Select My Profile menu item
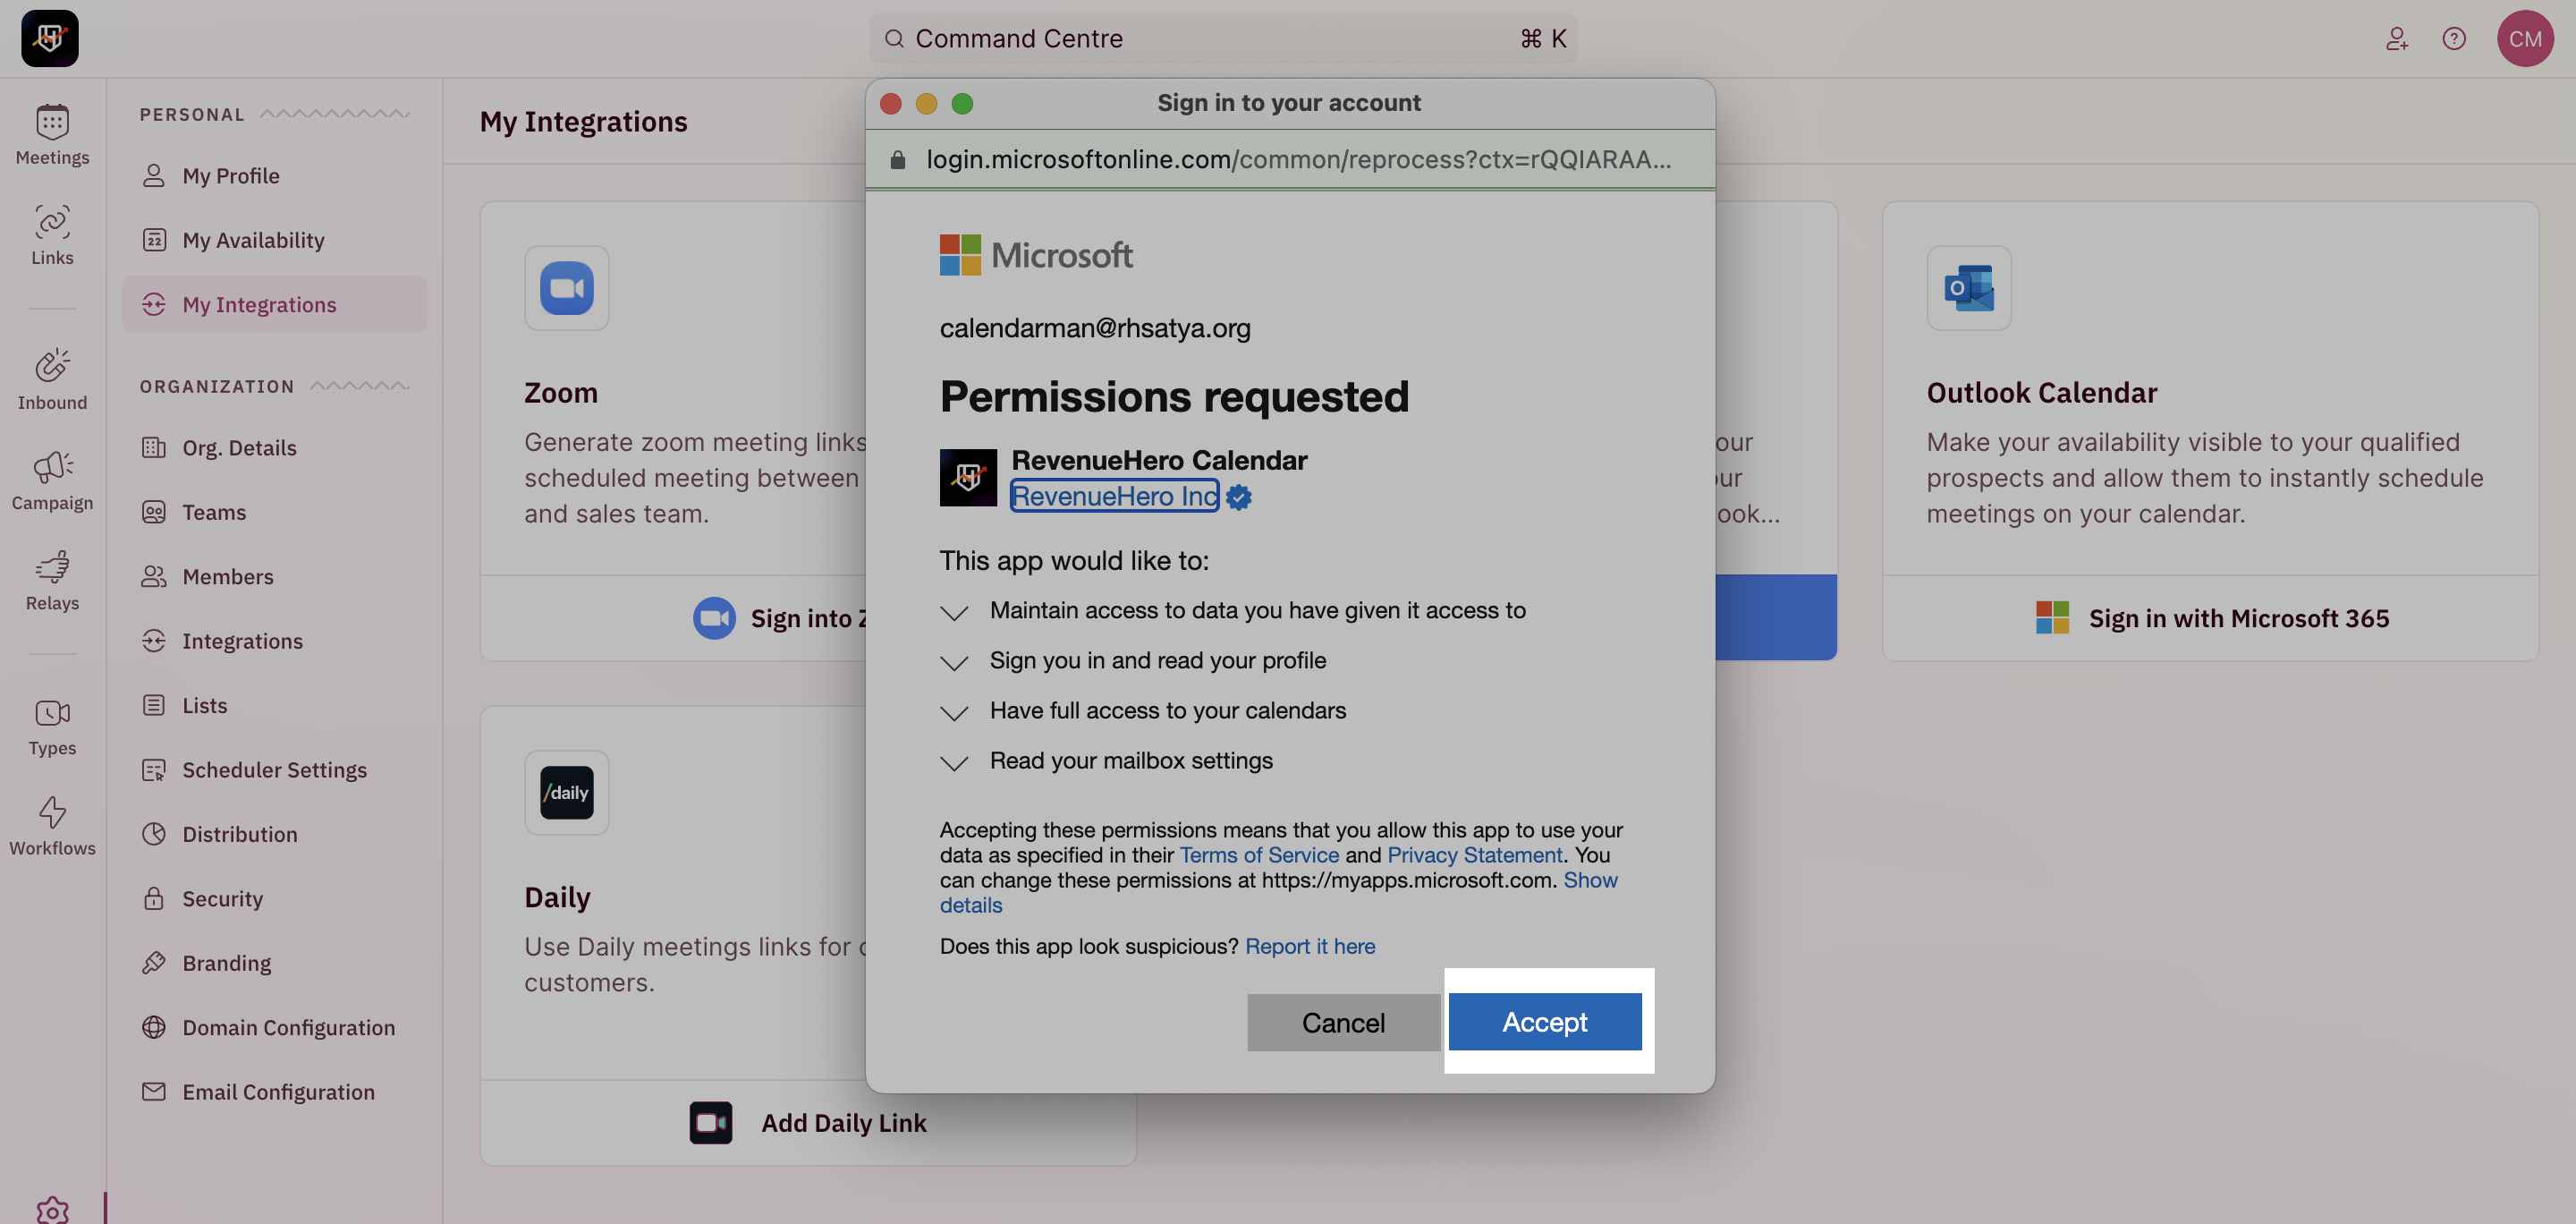 tap(274, 175)
